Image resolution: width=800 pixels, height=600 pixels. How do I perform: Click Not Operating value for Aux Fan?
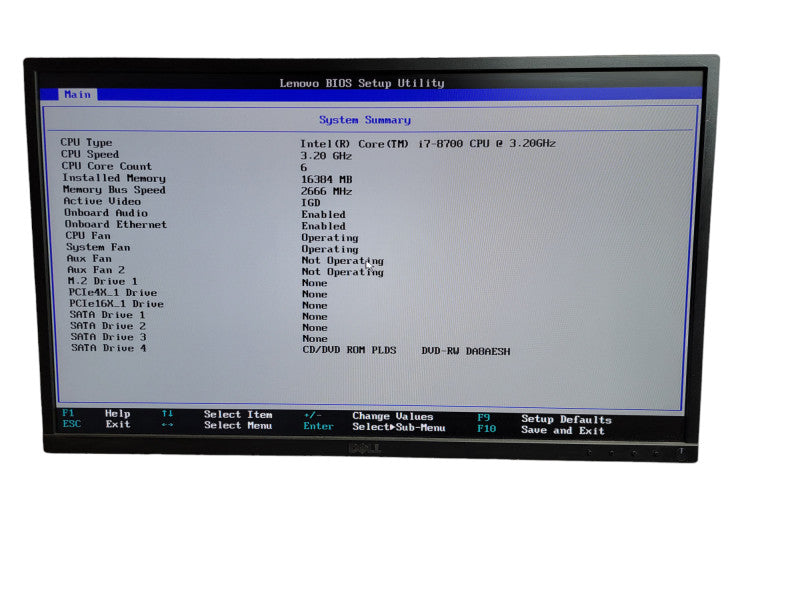[342, 260]
